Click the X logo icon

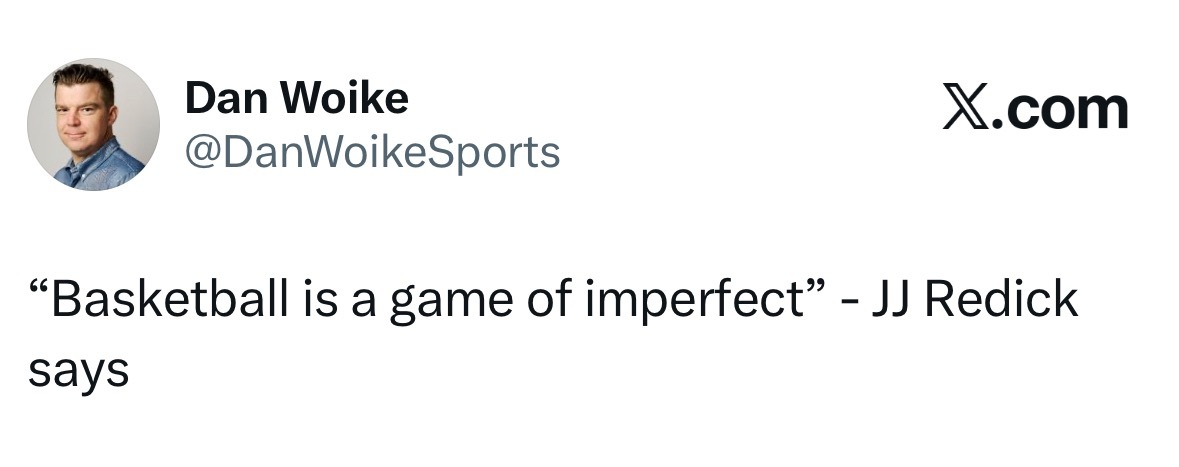click(x=967, y=109)
